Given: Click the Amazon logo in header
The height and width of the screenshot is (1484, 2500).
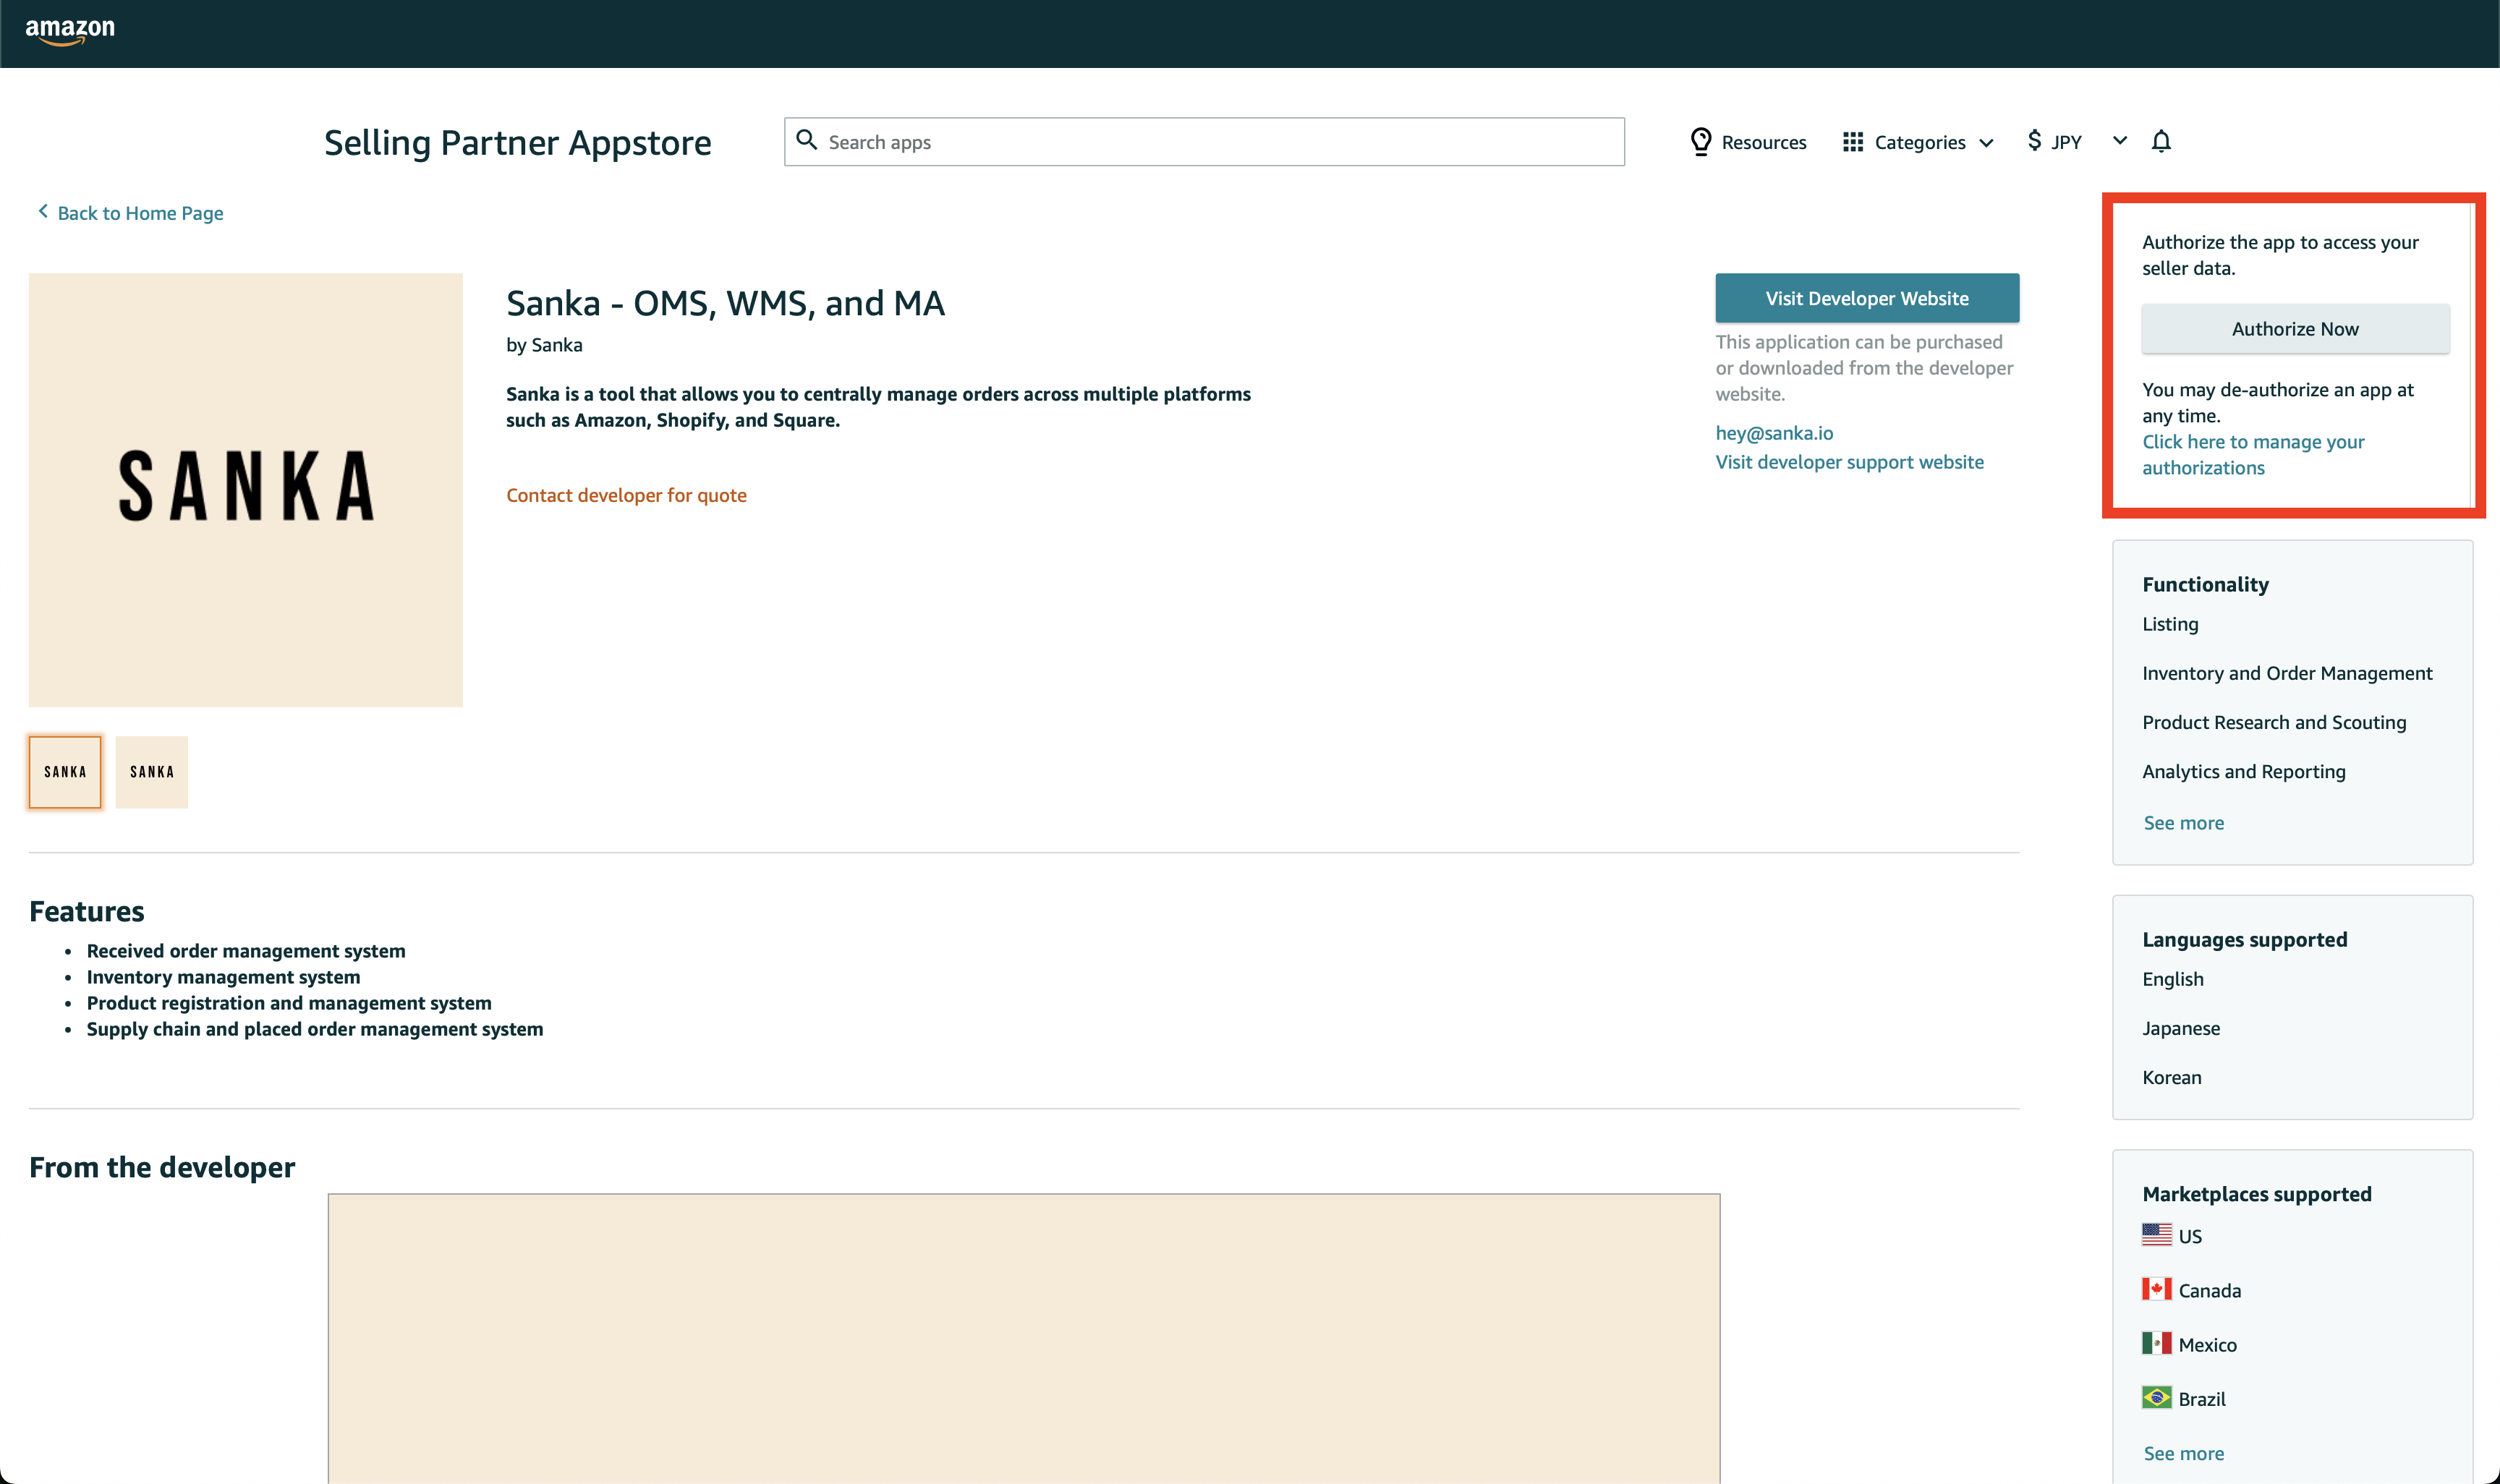Looking at the screenshot, I should click(70, 31).
